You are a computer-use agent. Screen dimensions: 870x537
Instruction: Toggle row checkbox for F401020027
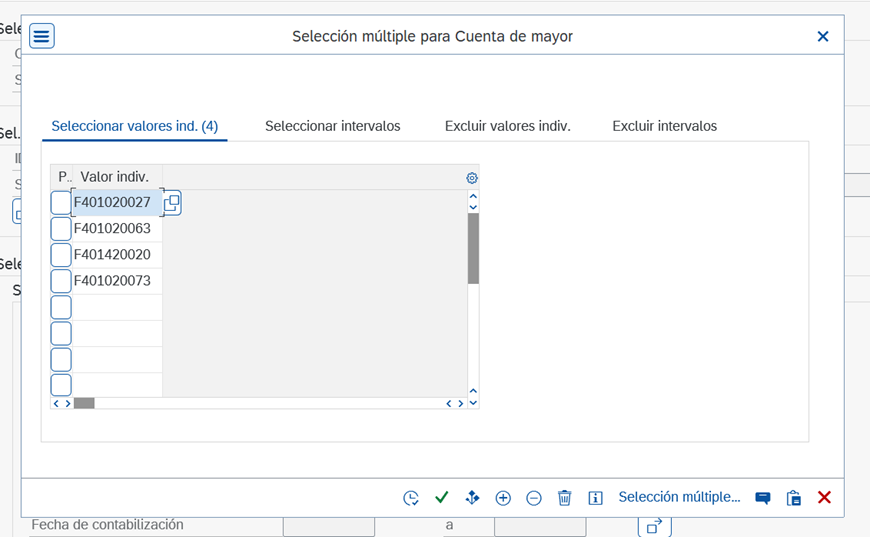[x=61, y=203]
